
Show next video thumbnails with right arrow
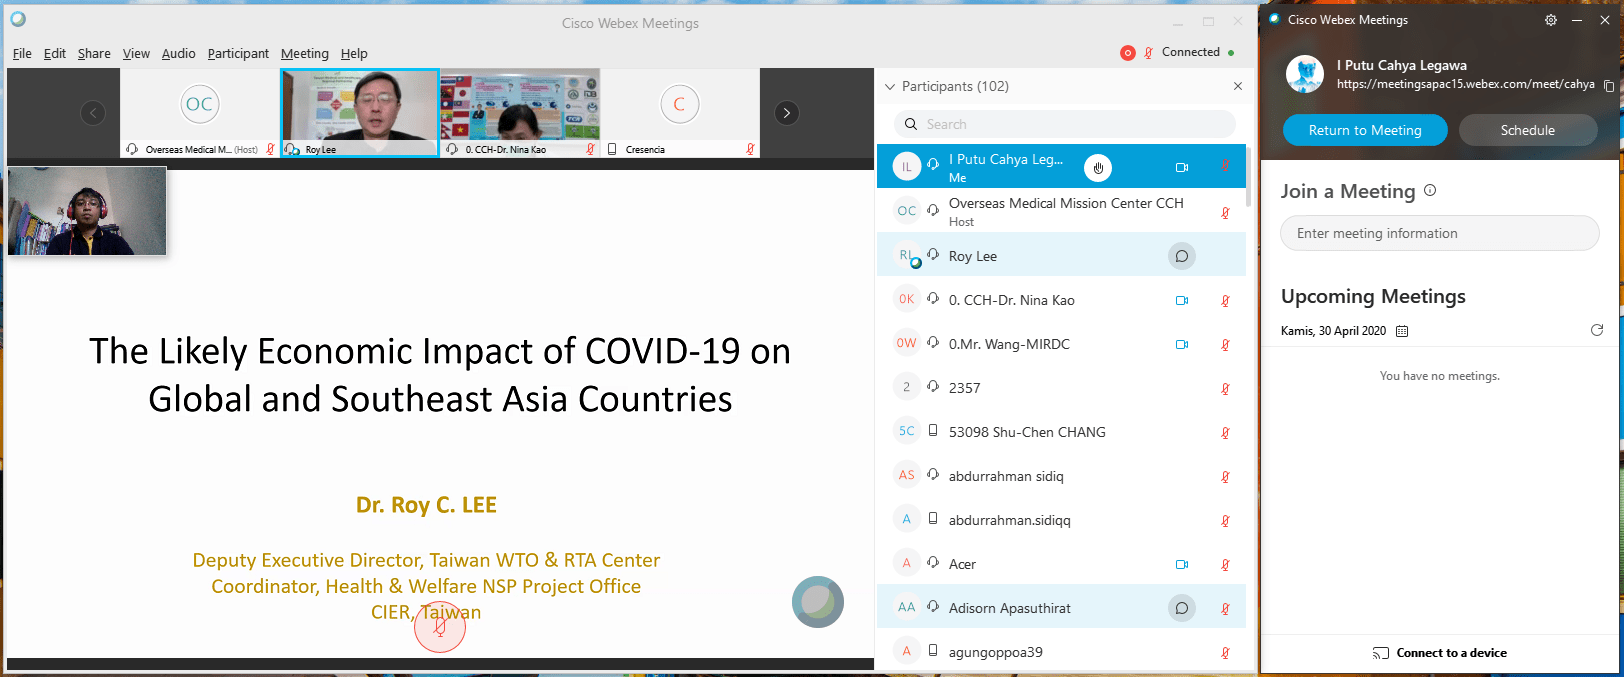coord(787,113)
